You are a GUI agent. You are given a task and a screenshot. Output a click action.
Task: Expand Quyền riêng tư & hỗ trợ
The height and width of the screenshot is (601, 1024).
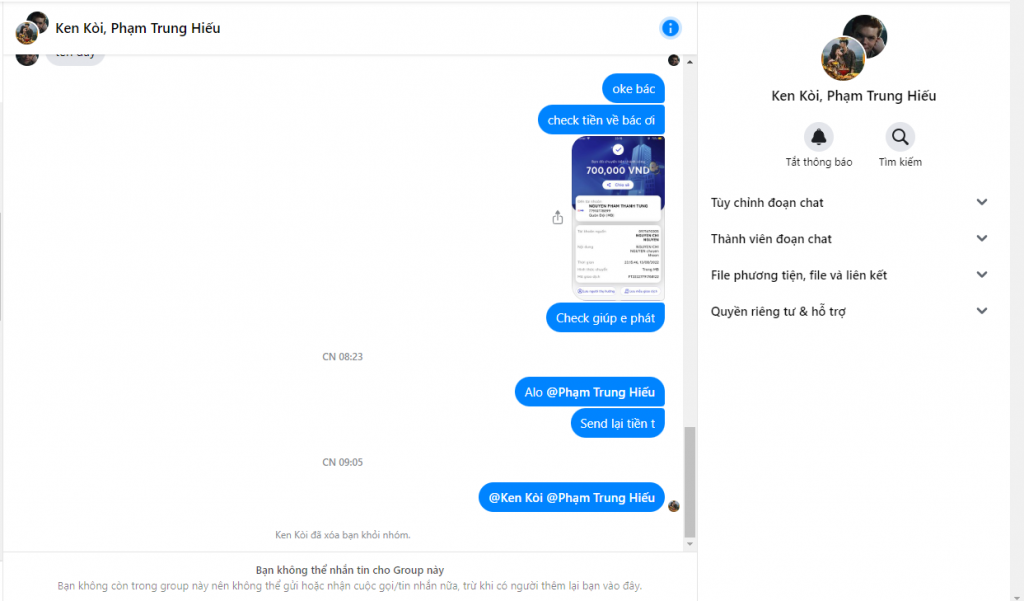click(x=849, y=312)
